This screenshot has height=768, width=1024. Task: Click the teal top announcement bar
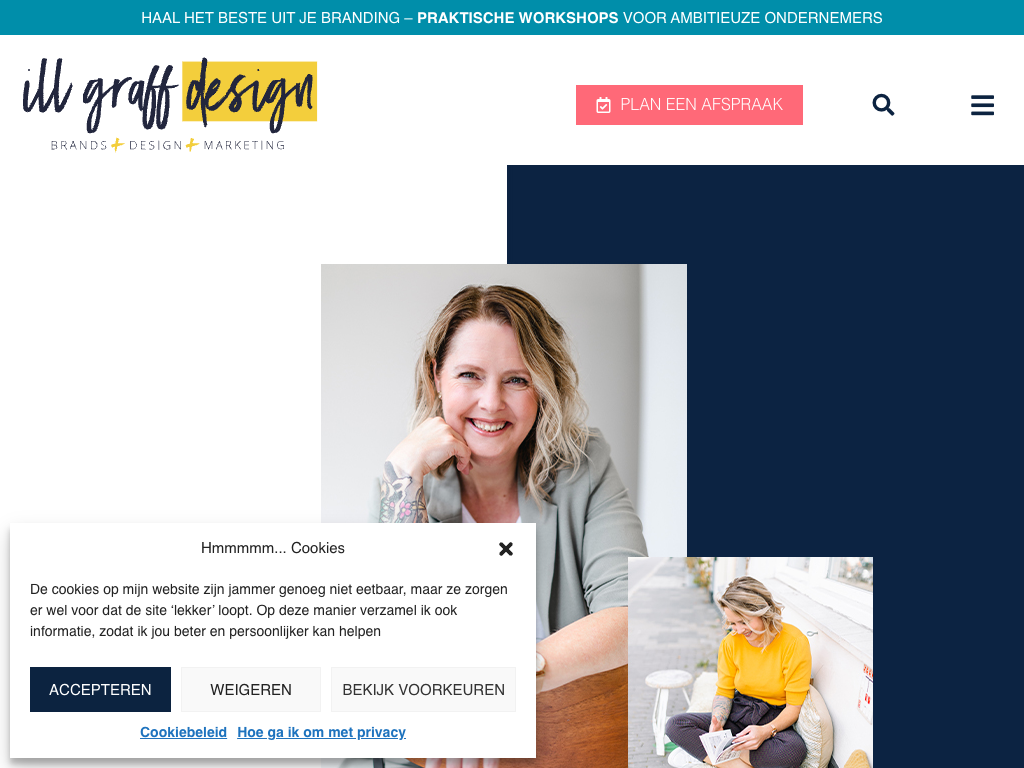tap(512, 18)
